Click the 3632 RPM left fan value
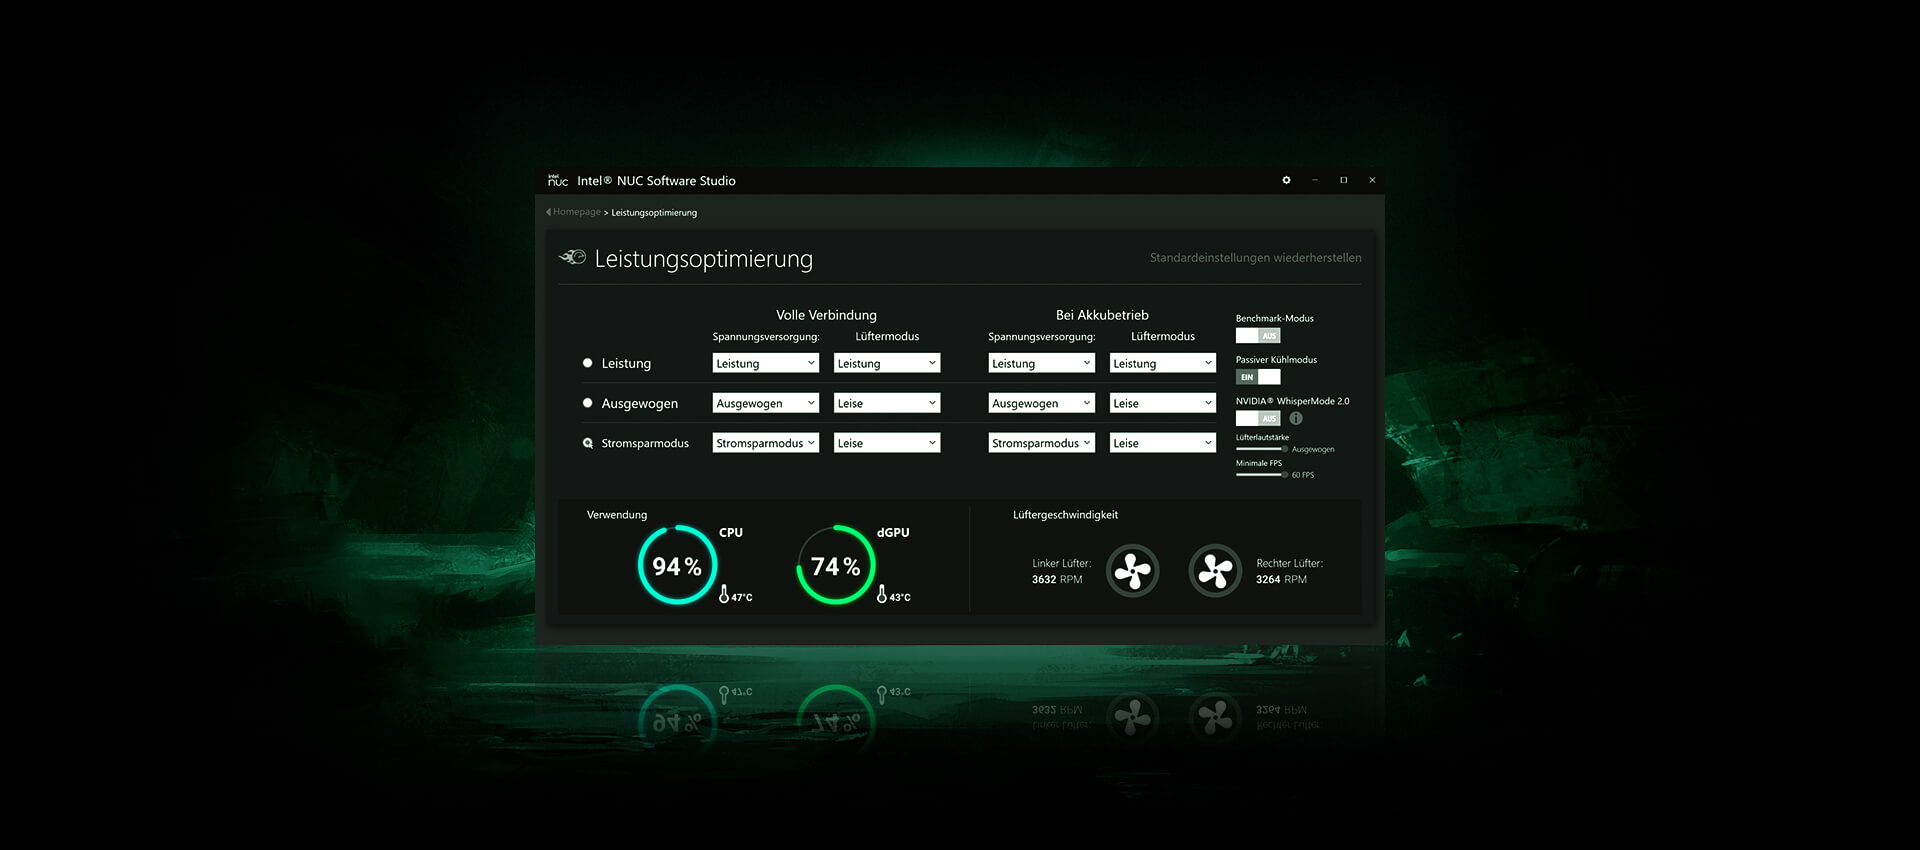This screenshot has height=850, width=1920. click(1057, 579)
